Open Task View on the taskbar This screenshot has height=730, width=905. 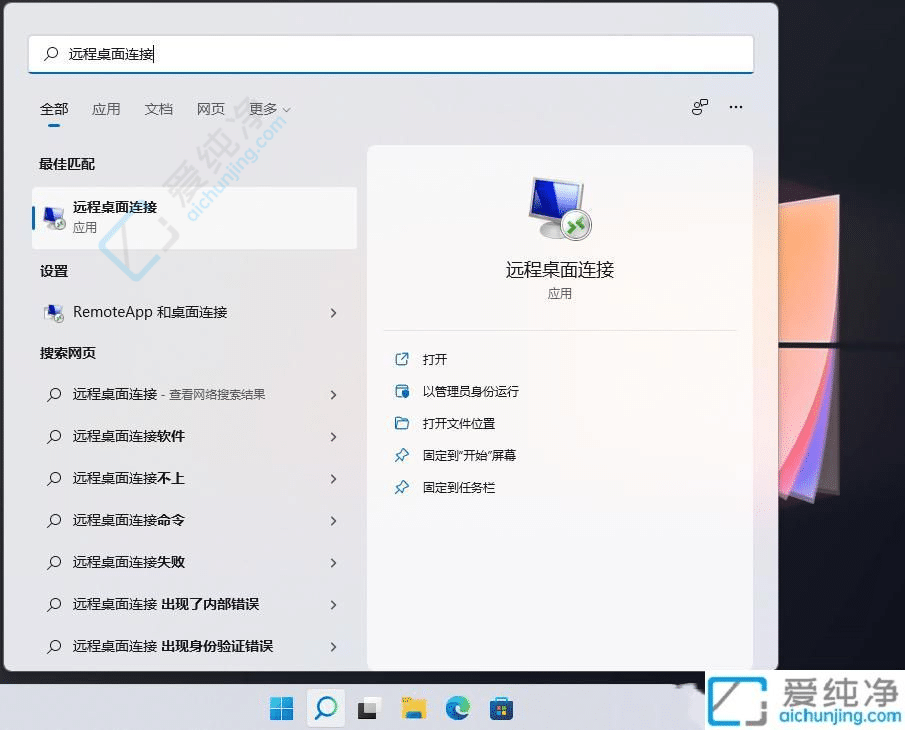pyautogui.click(x=368, y=708)
